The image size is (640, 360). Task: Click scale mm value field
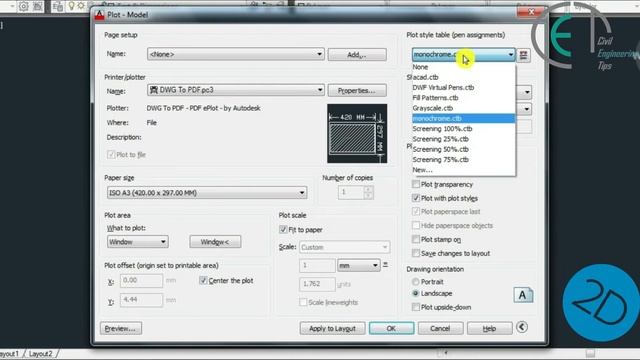pyautogui.click(x=317, y=265)
